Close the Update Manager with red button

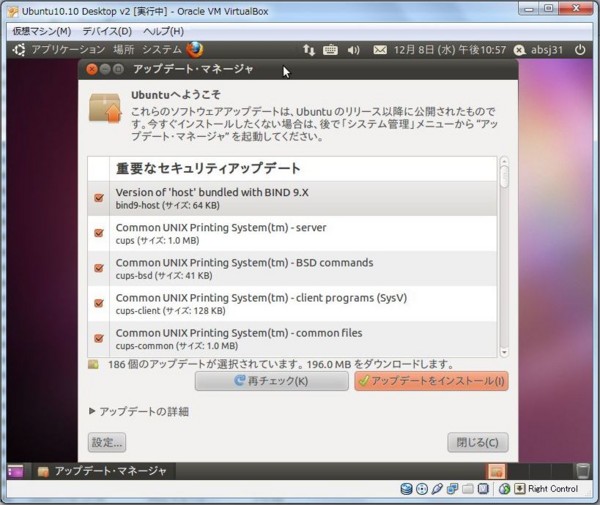point(92,69)
